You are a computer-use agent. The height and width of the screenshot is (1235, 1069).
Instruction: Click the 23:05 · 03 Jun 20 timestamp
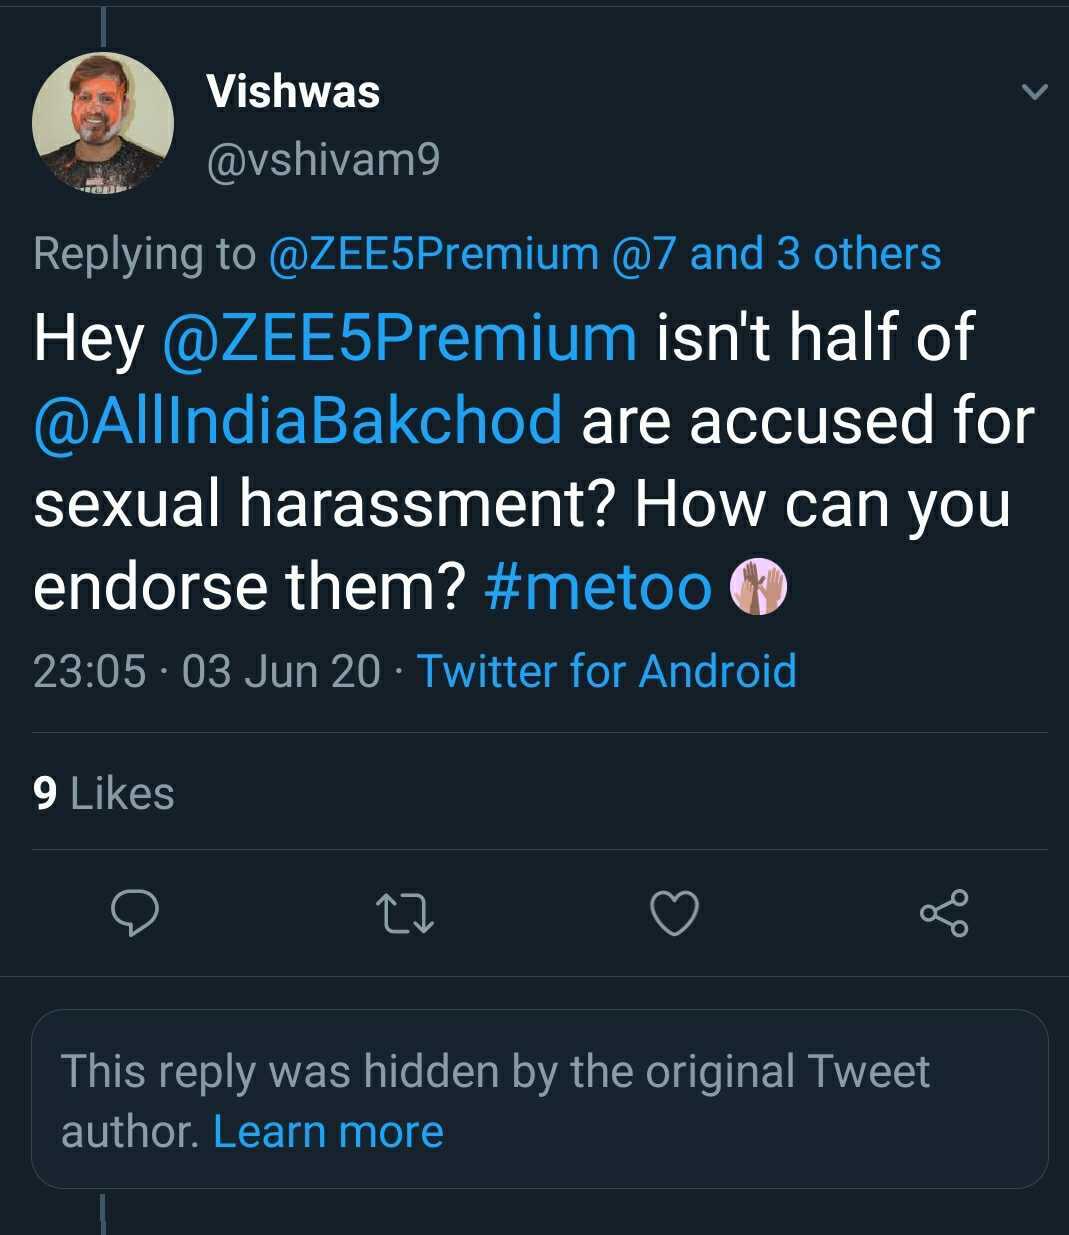[206, 671]
